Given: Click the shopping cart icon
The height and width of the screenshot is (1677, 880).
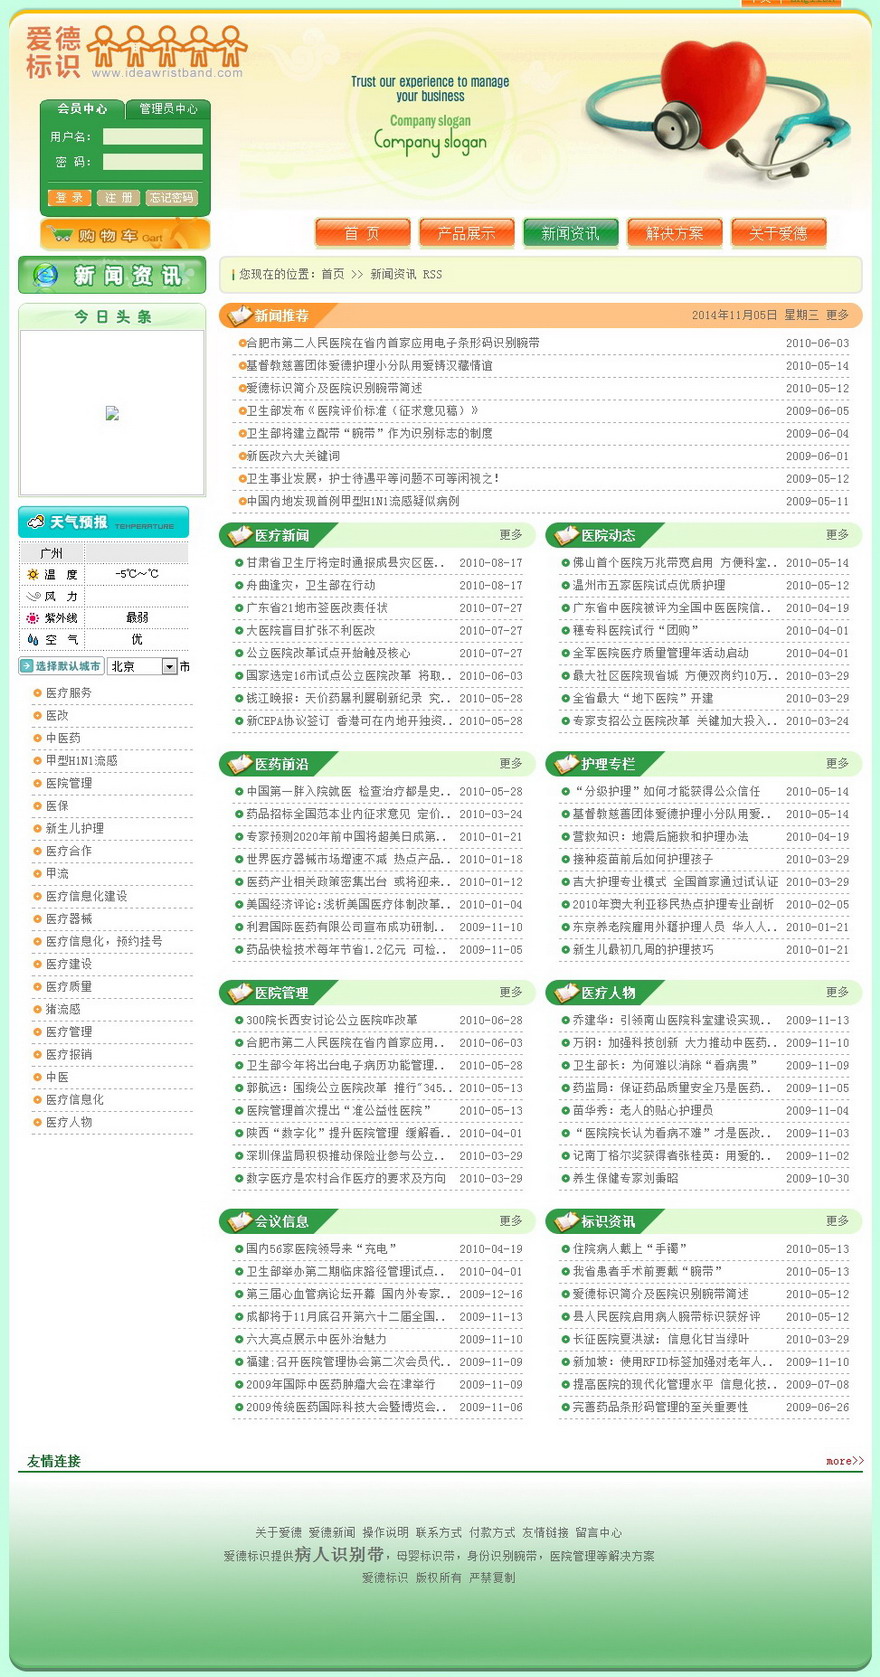Looking at the screenshot, I should click(x=60, y=235).
